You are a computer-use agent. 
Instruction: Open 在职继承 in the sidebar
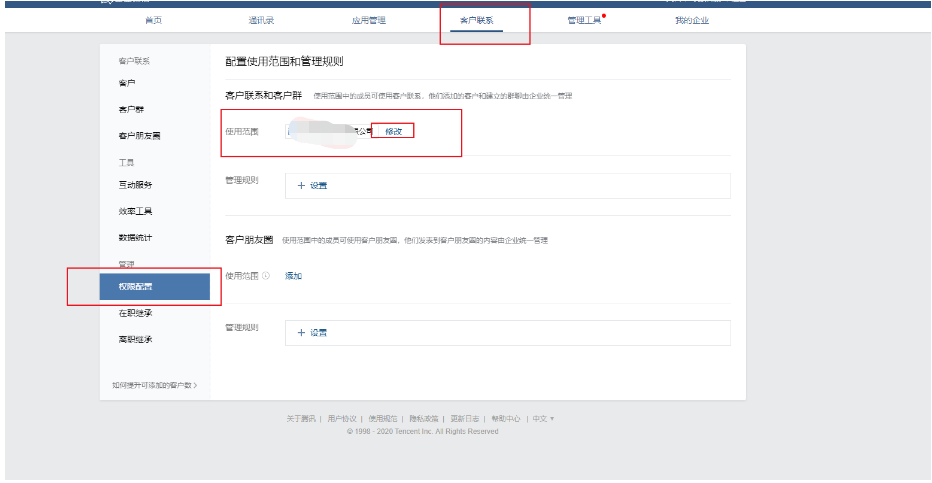click(135, 312)
